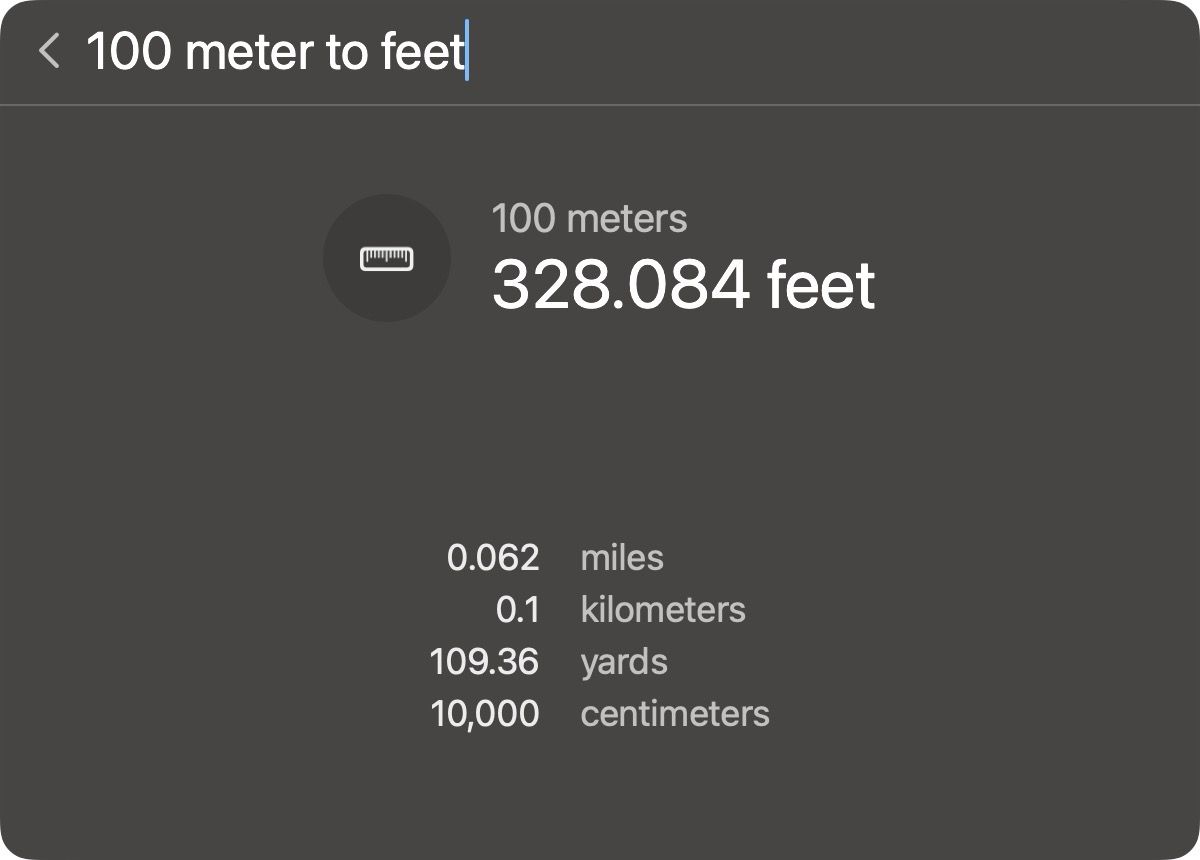This screenshot has width=1200, height=860.
Task: Click the "yards" unit label
Action: click(623, 661)
